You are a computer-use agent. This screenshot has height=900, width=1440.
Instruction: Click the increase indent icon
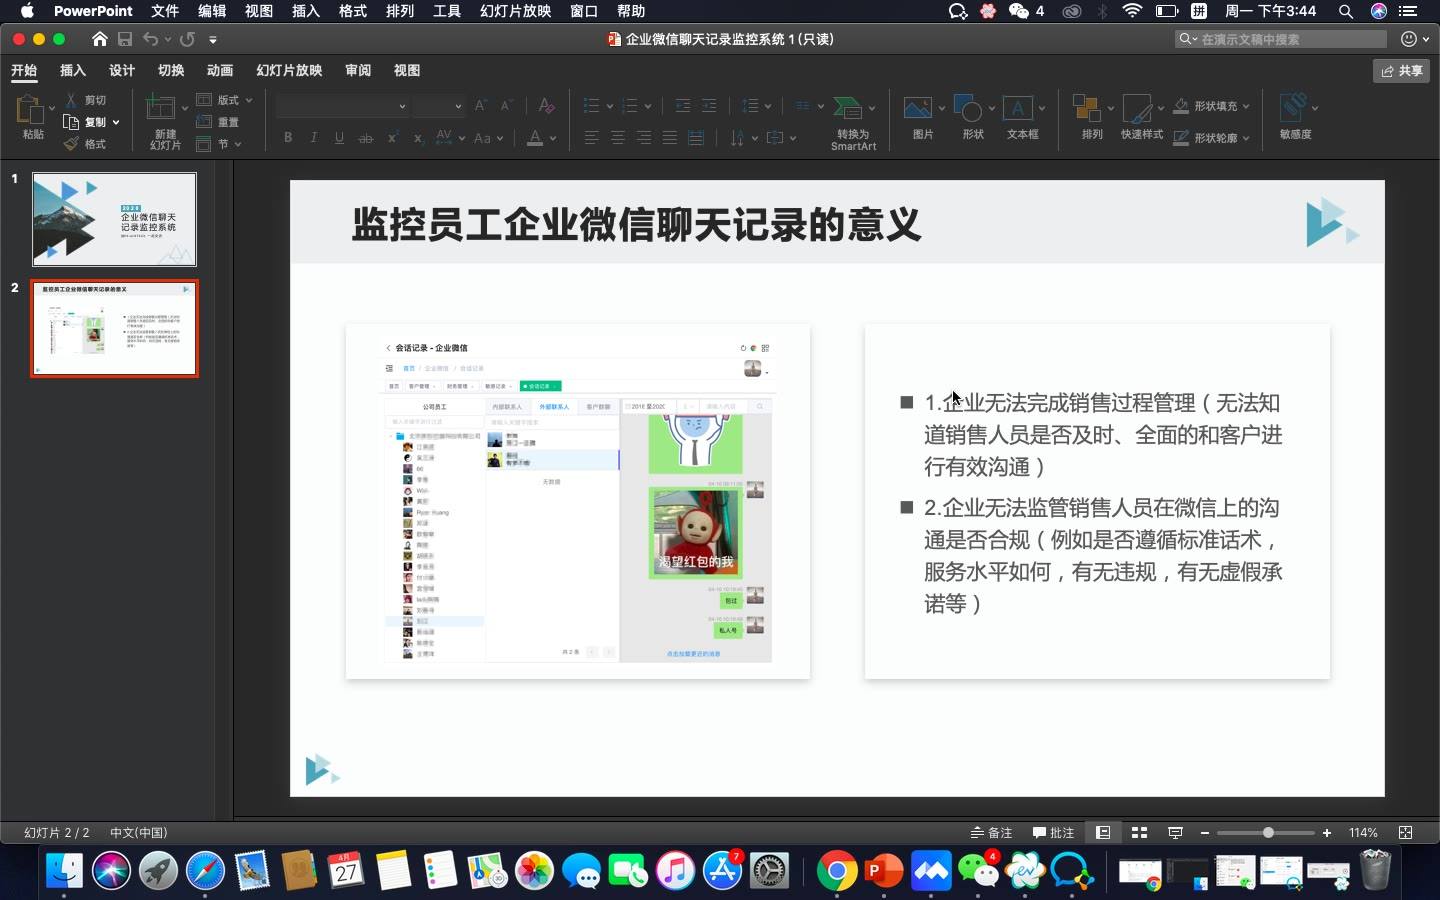[709, 105]
